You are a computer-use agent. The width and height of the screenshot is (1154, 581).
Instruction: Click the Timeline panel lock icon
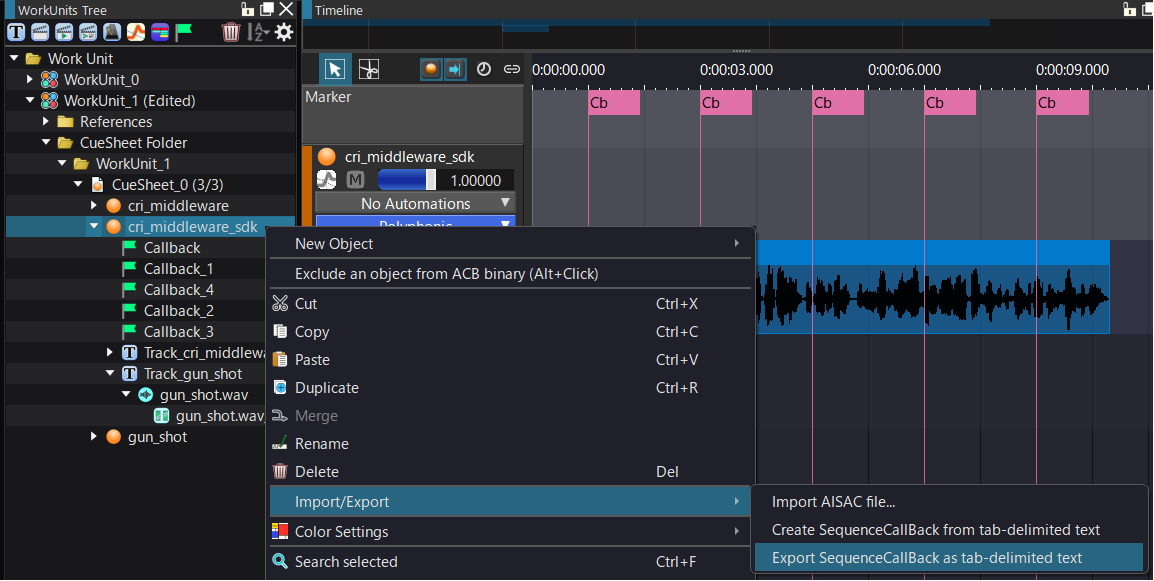click(x=1130, y=9)
